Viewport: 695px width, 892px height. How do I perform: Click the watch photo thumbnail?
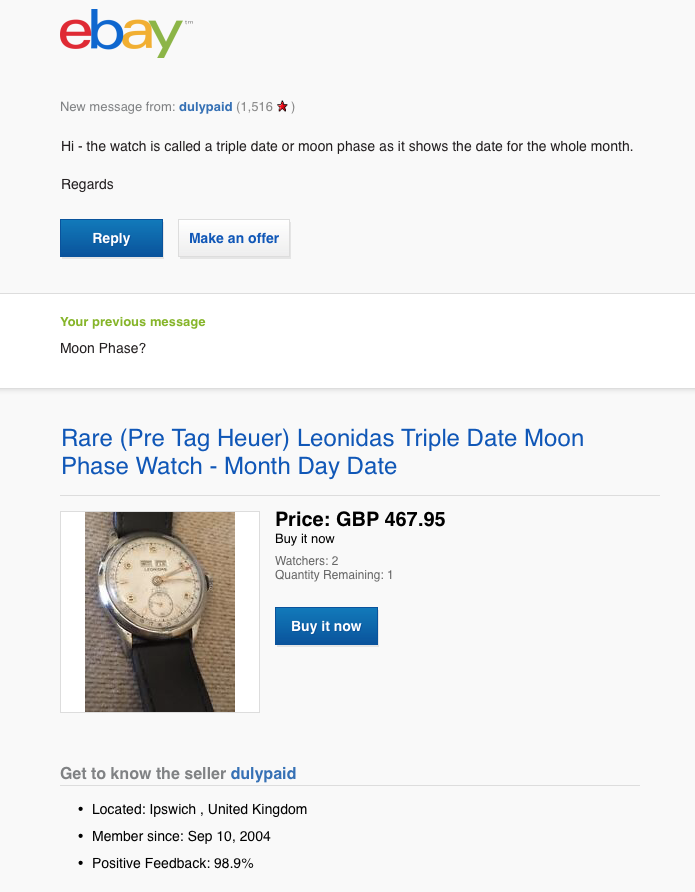tap(159, 611)
